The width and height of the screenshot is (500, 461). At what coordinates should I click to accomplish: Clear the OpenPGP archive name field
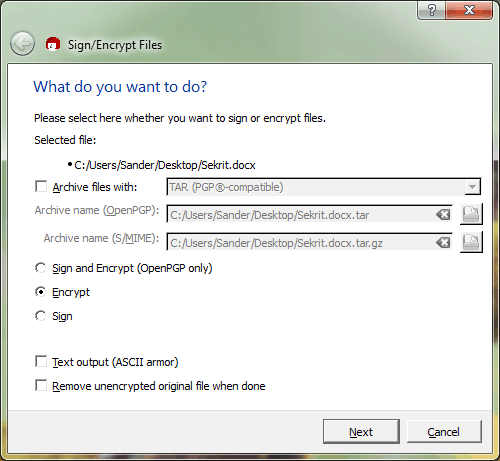tap(443, 215)
